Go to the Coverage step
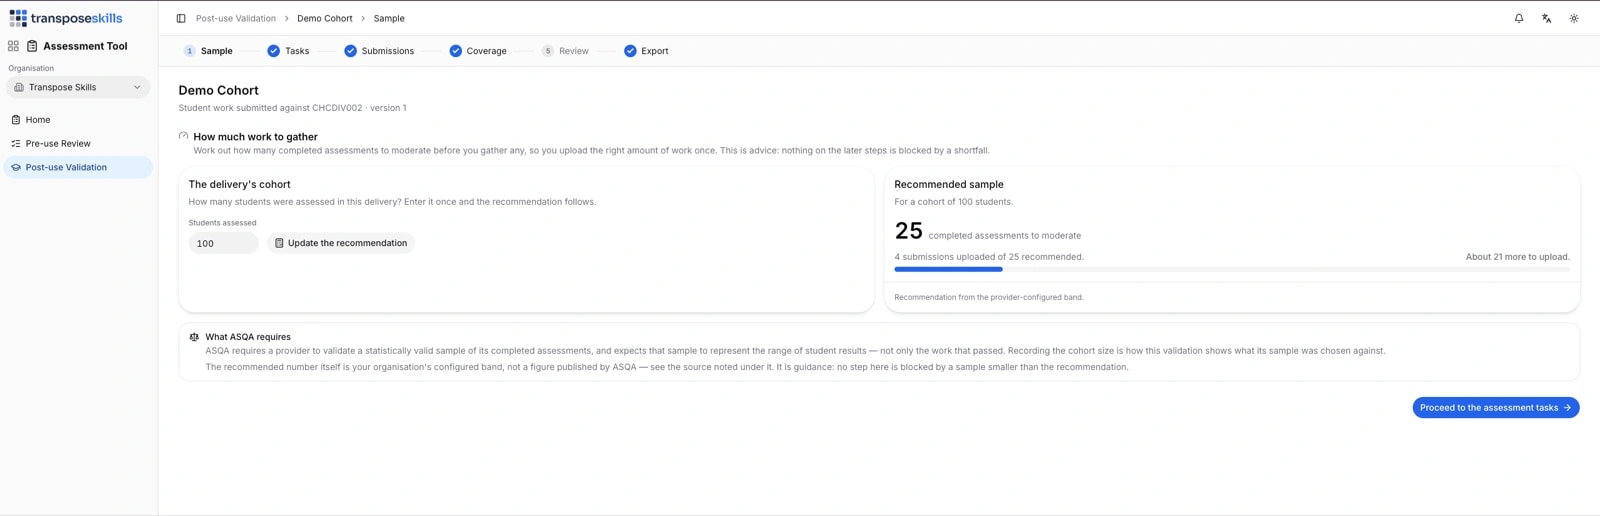 click(478, 51)
